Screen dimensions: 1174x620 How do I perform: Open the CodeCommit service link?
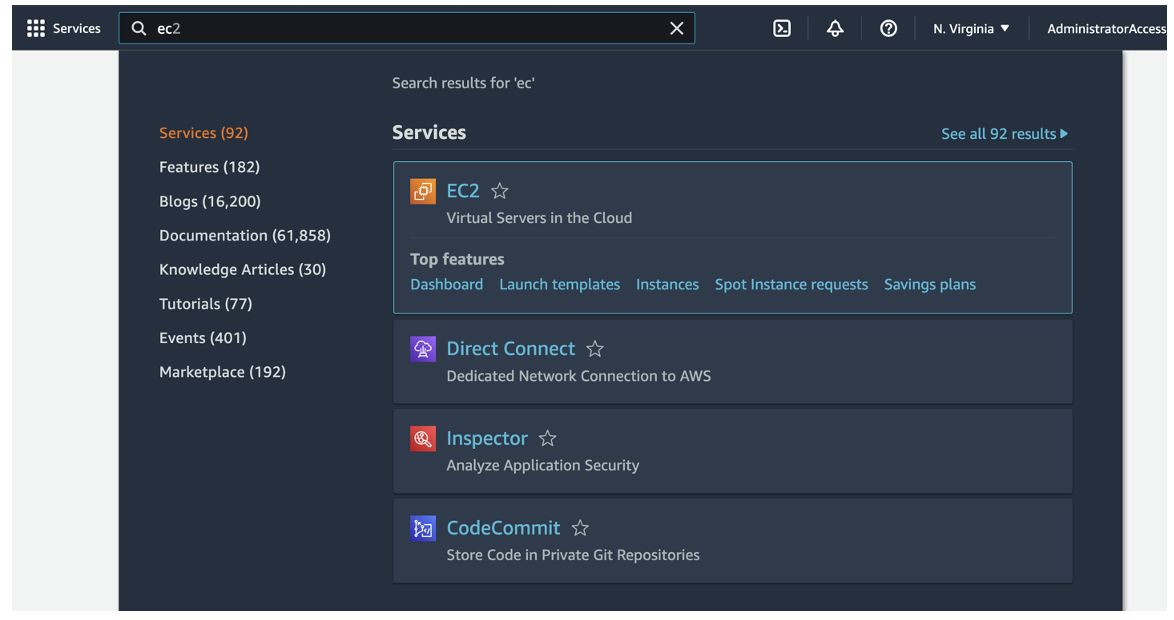pos(503,528)
